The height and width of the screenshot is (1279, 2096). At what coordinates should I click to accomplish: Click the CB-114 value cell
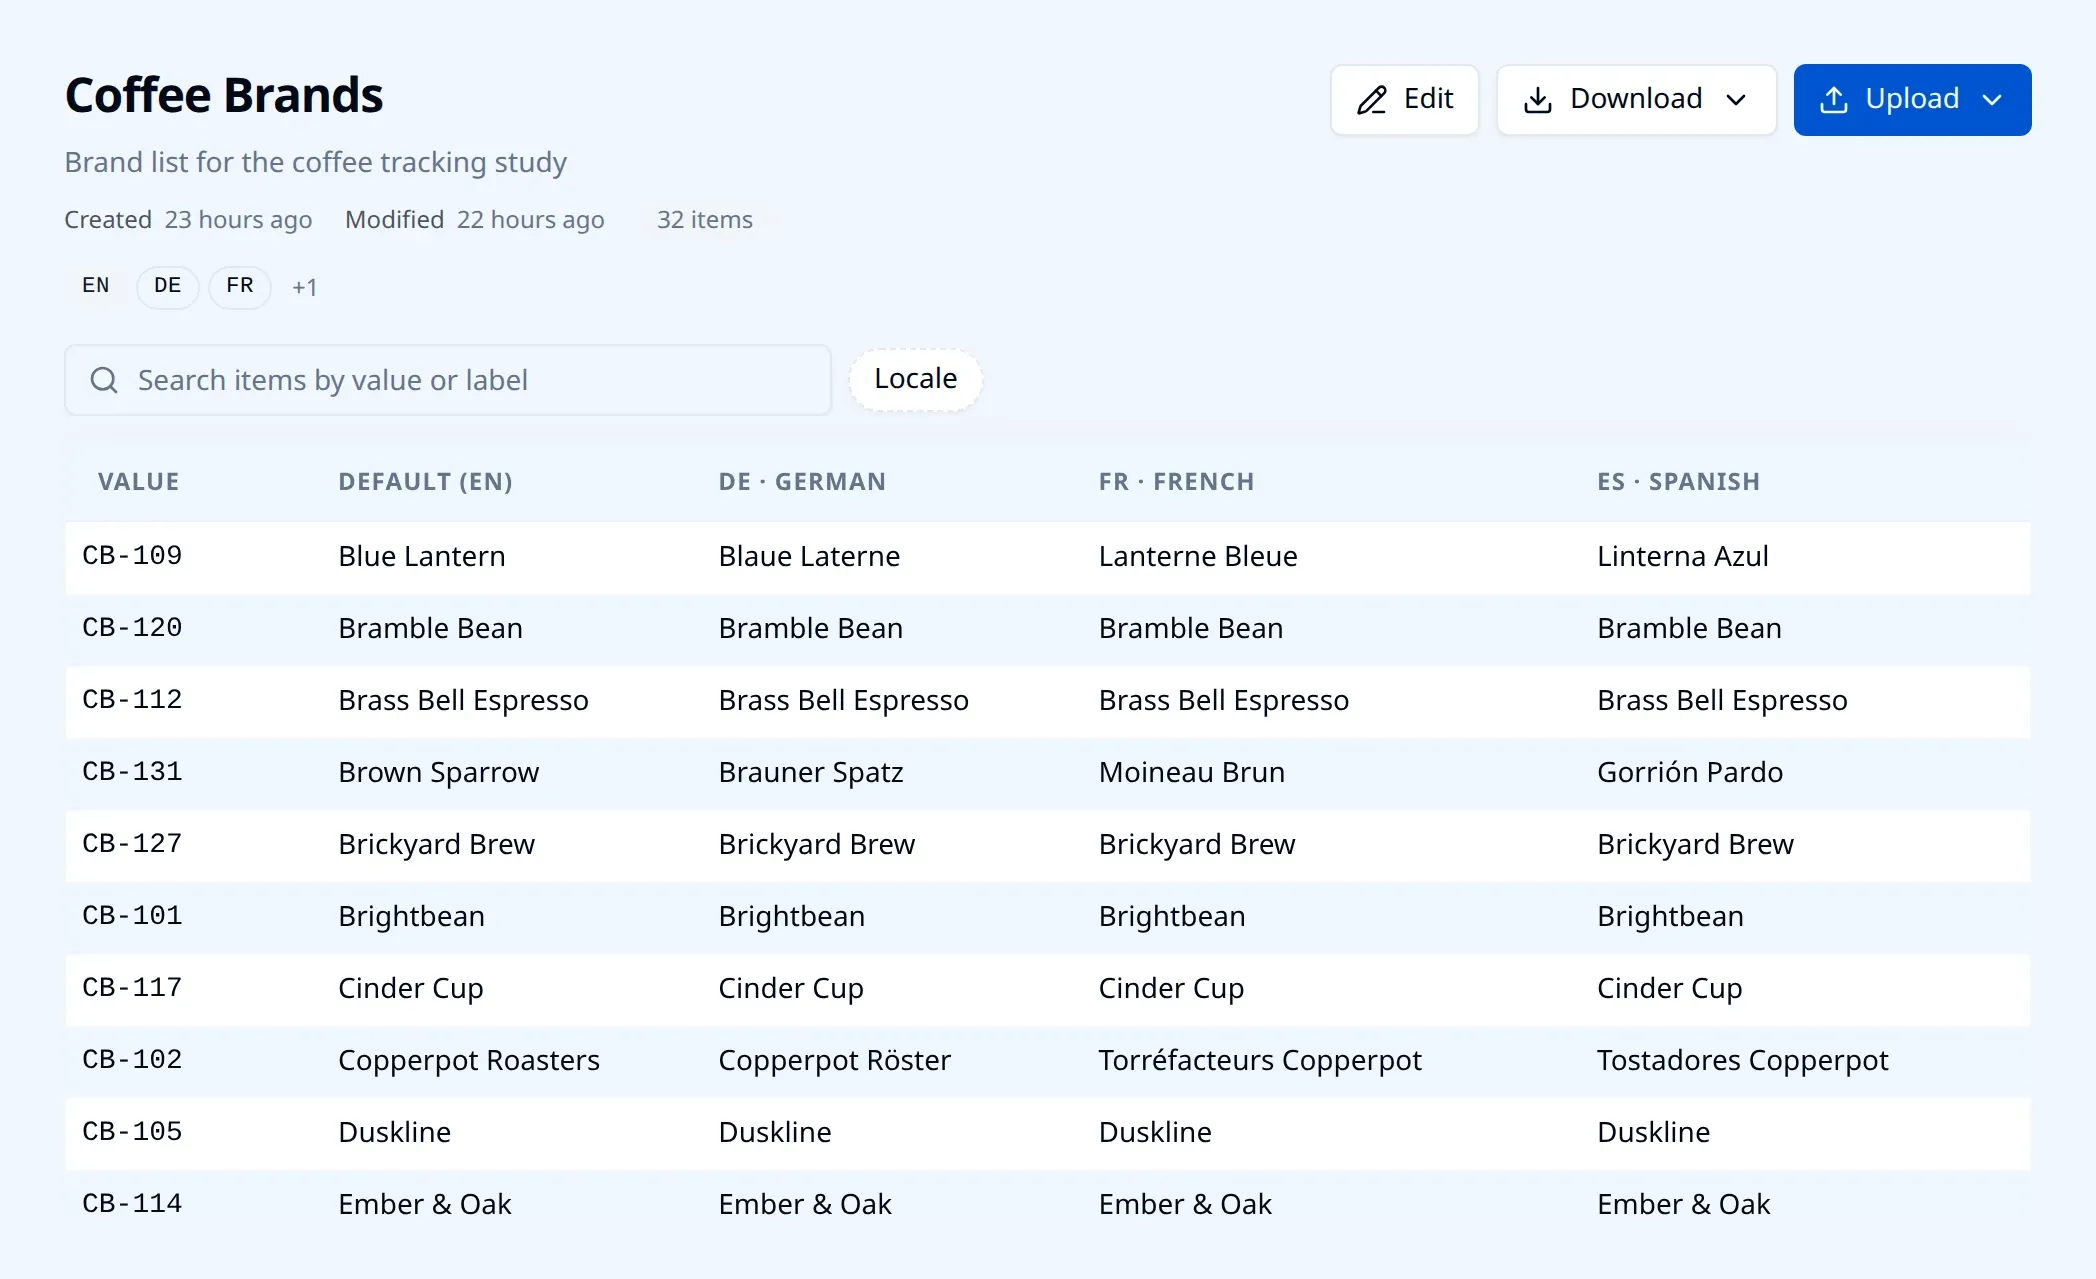pyautogui.click(x=132, y=1204)
